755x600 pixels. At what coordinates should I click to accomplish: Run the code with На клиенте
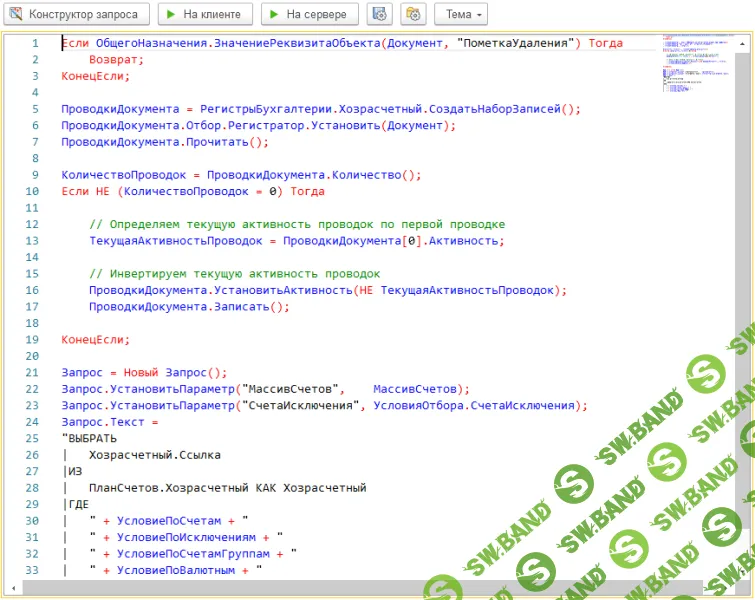tap(204, 14)
